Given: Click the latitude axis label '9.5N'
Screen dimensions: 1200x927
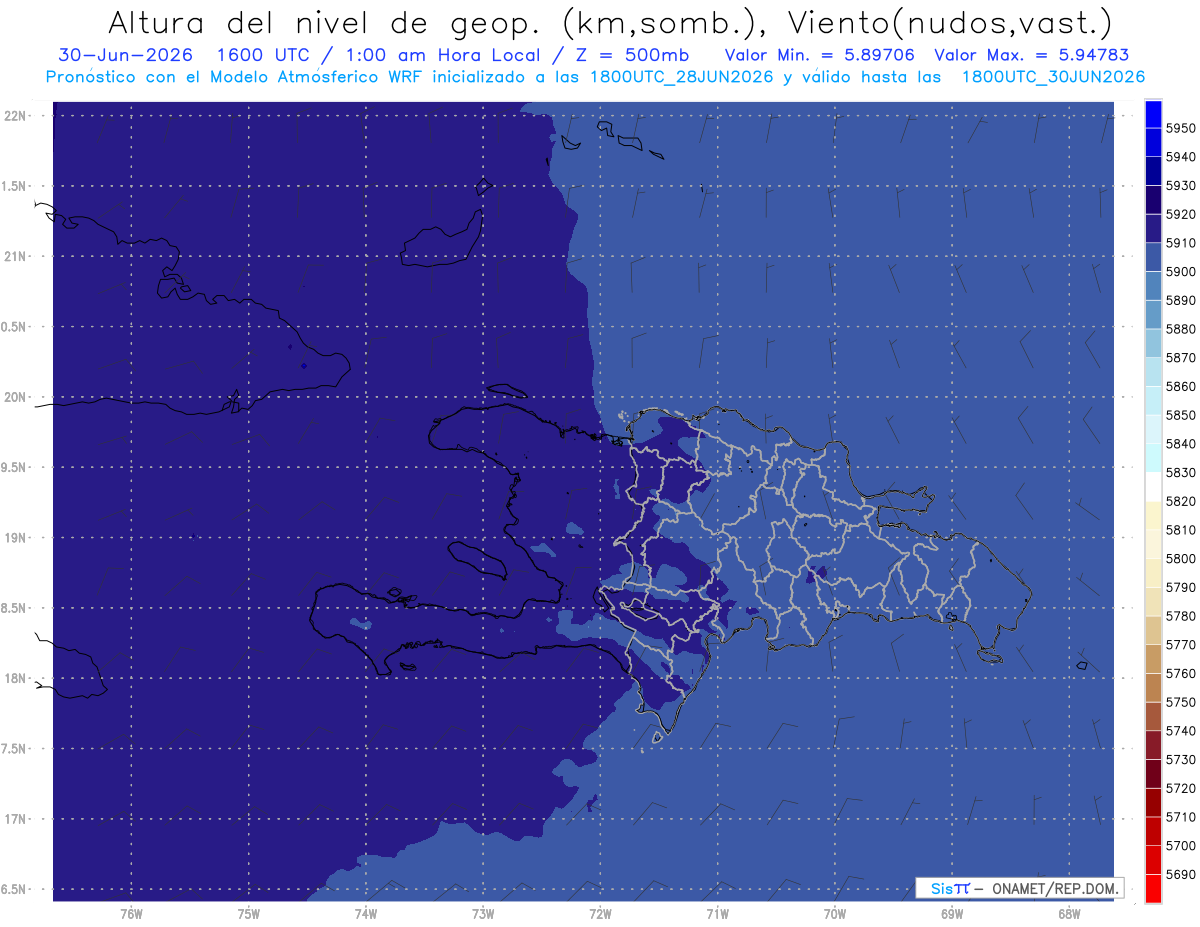Looking at the screenshot, I should point(14,468).
